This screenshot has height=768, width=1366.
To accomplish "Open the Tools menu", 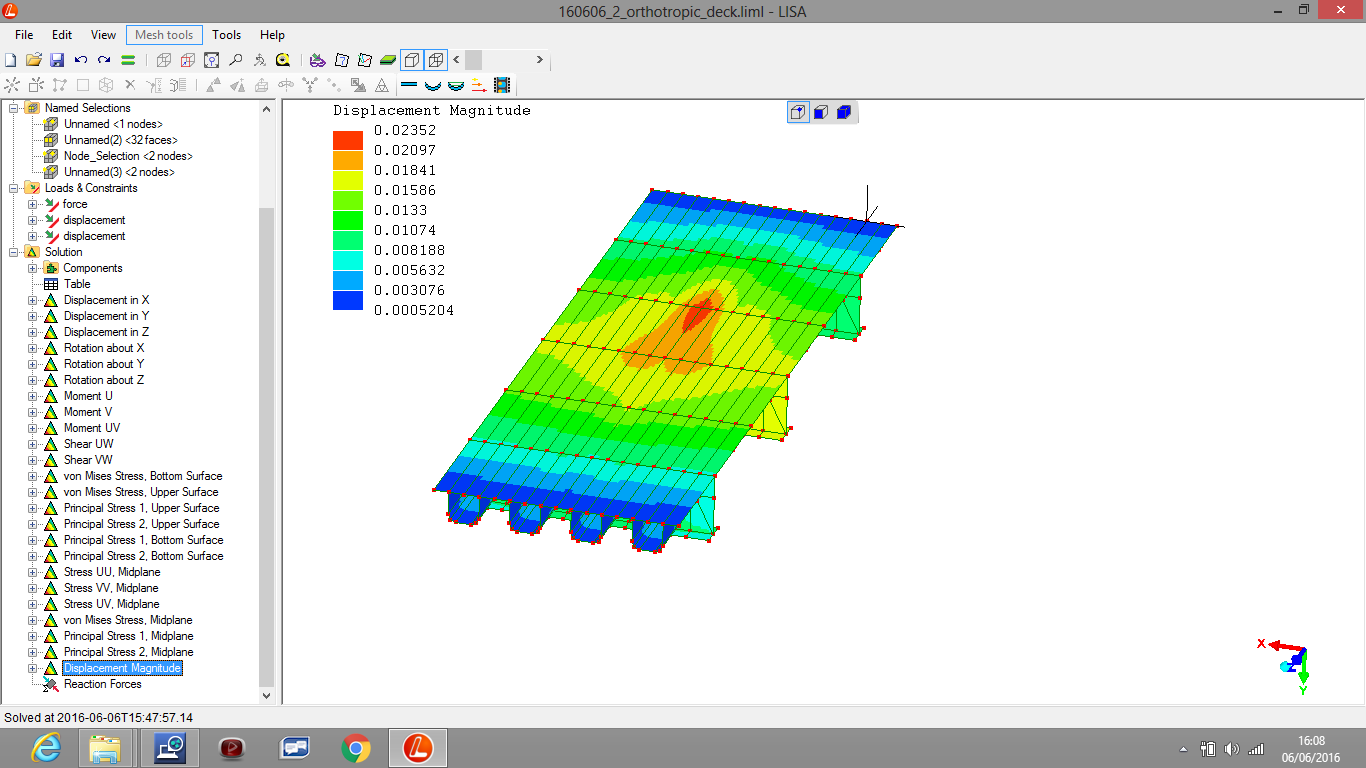I will click(x=227, y=35).
